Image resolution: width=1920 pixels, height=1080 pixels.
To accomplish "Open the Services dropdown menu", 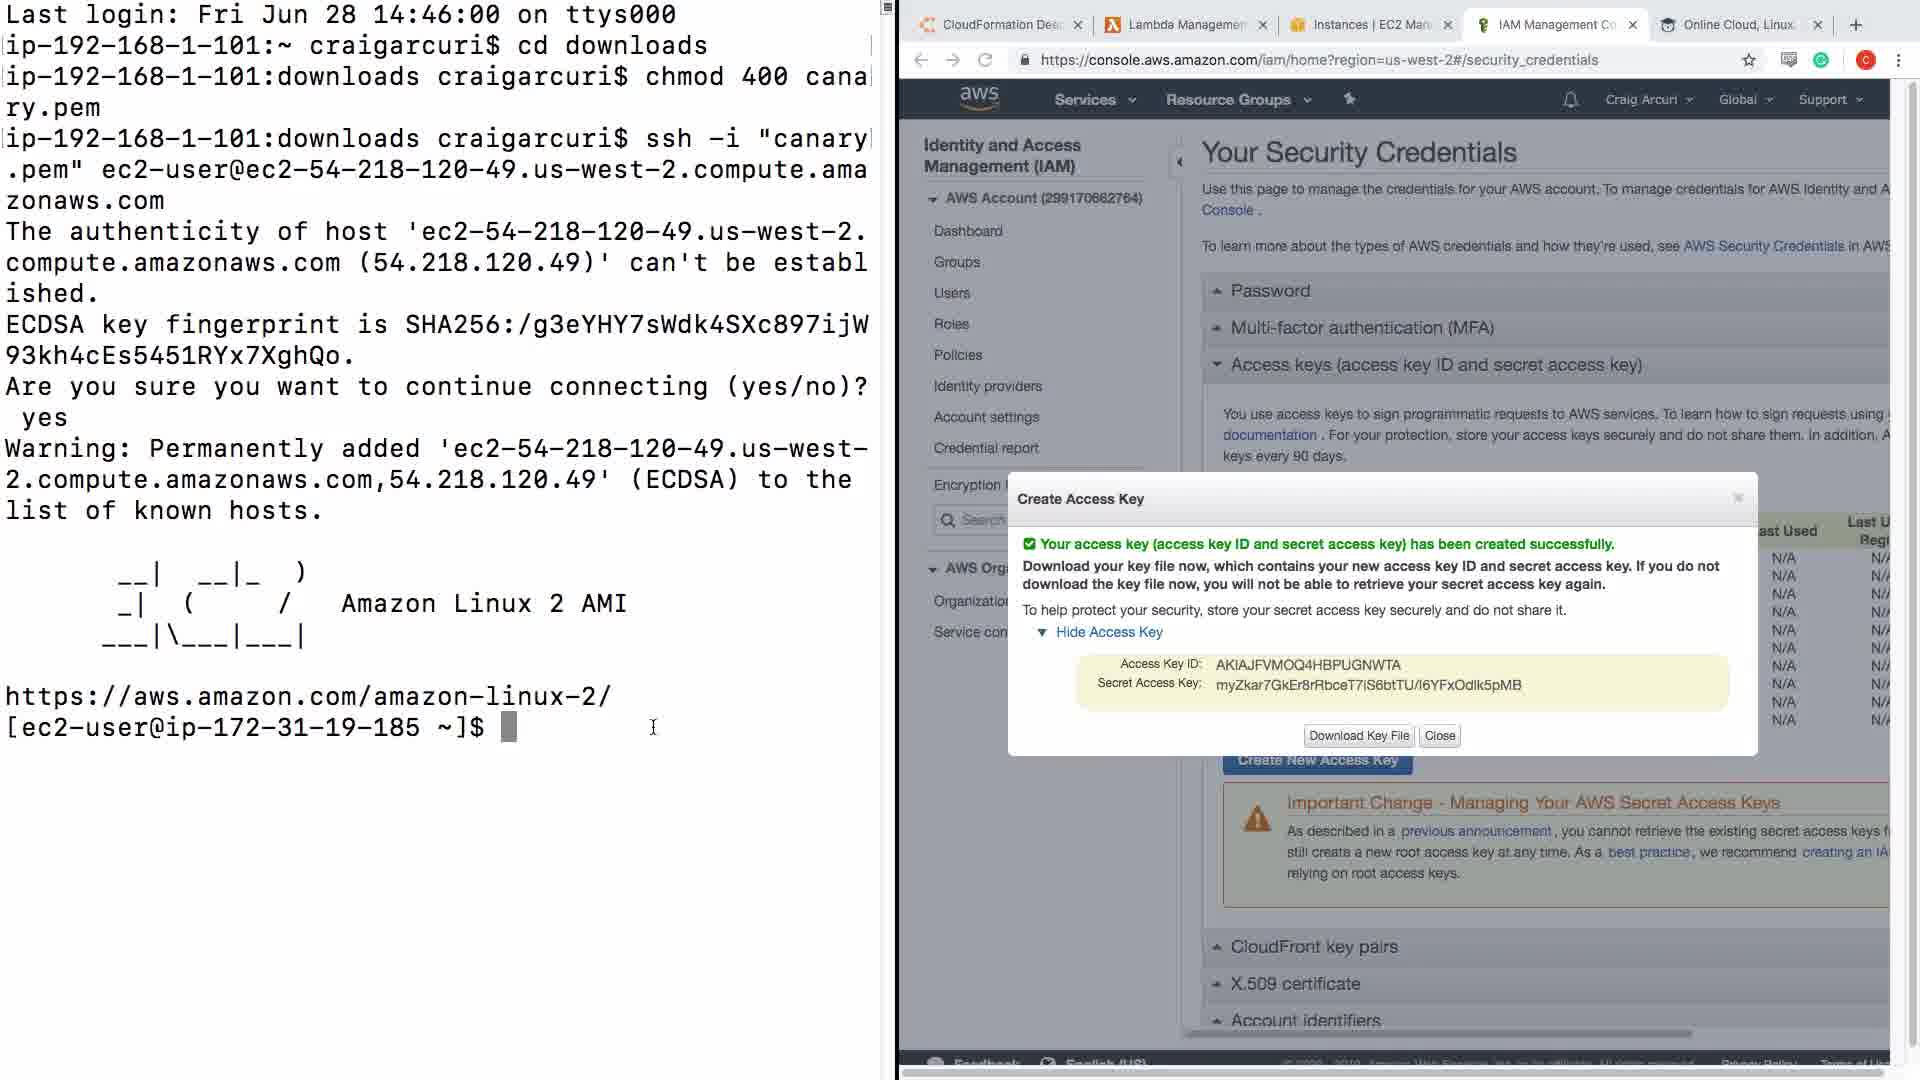I will 1094,100.
